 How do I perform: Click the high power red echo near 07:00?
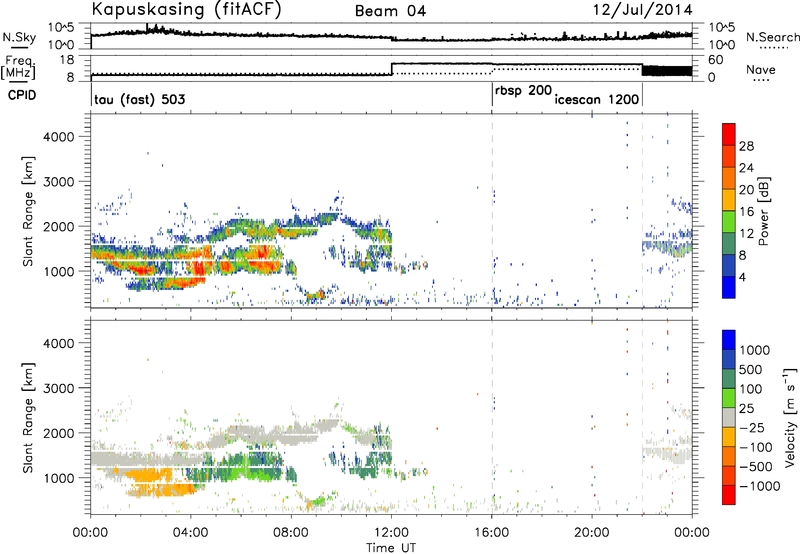pyautogui.click(x=261, y=254)
